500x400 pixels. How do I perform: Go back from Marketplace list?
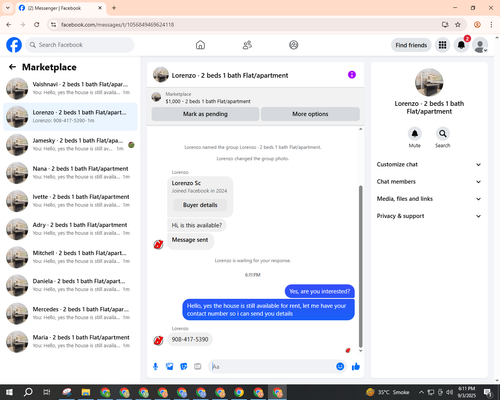coord(12,67)
